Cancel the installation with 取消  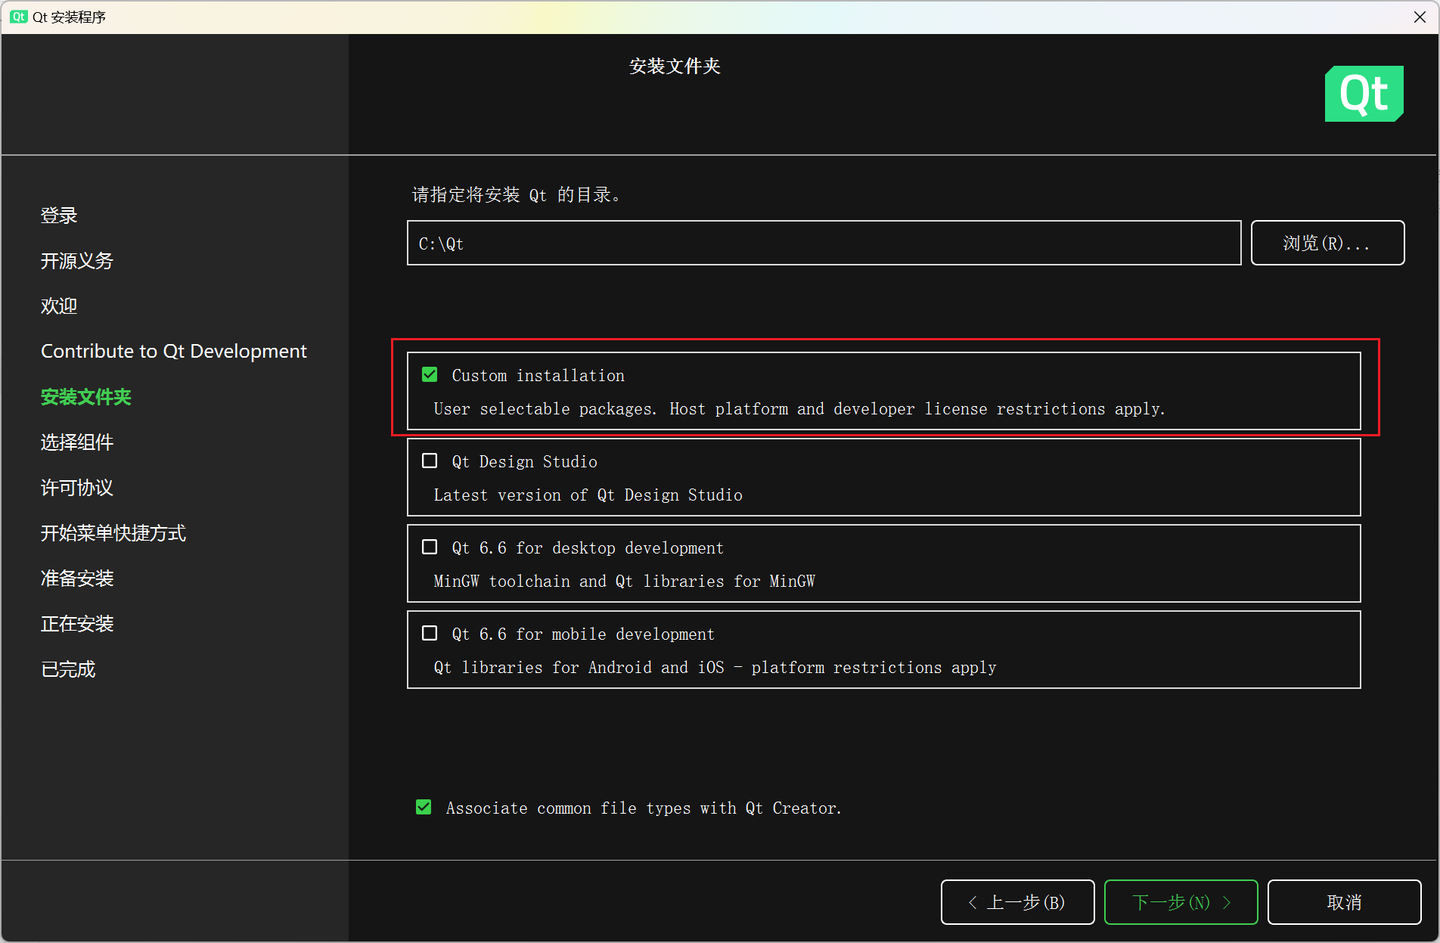click(x=1344, y=901)
